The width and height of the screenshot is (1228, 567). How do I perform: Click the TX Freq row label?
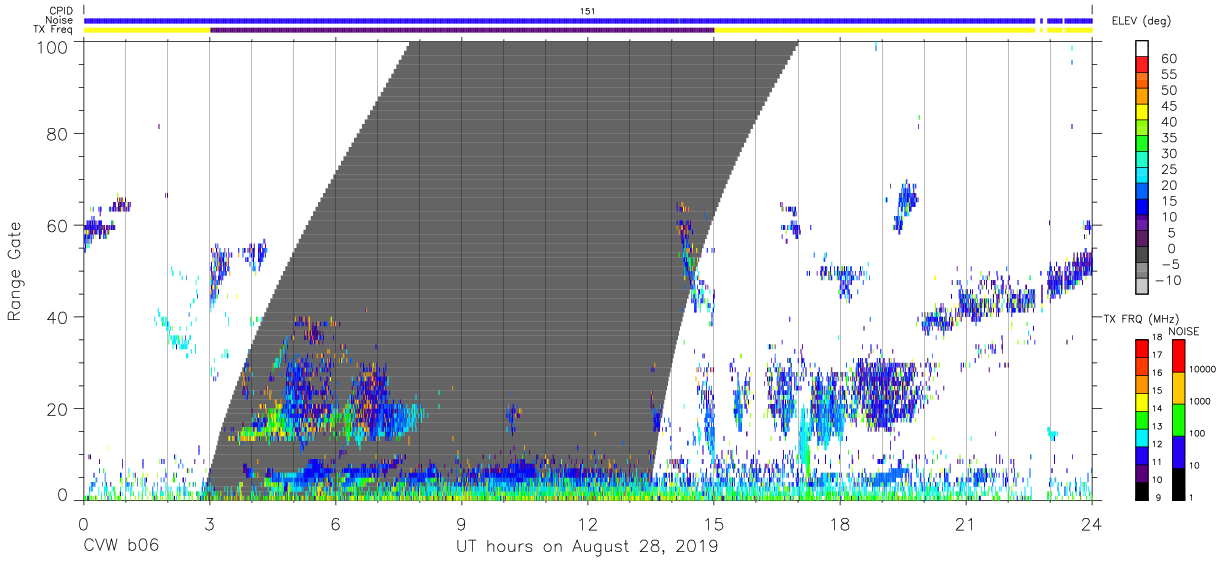55,29
